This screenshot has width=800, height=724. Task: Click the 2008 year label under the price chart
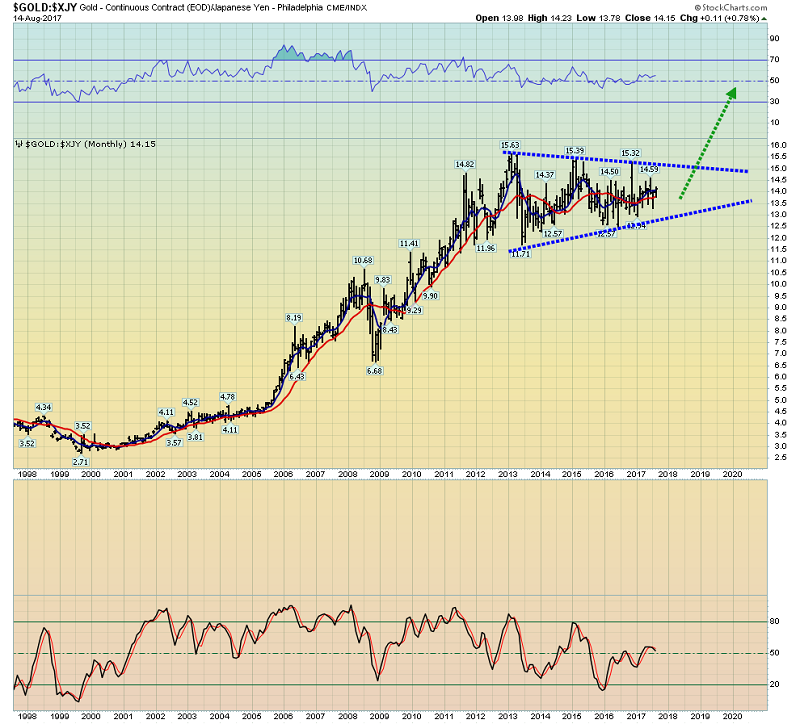pos(347,475)
